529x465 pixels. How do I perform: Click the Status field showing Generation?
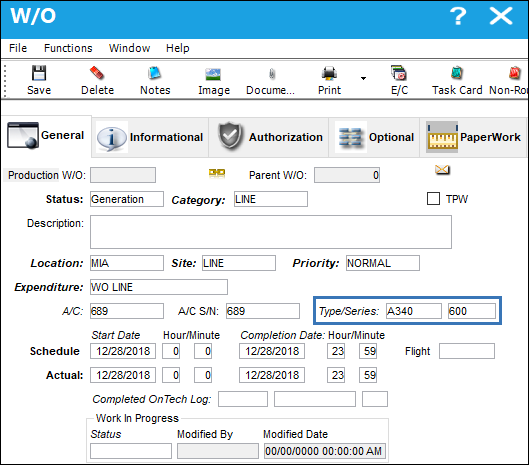[x=127, y=199]
